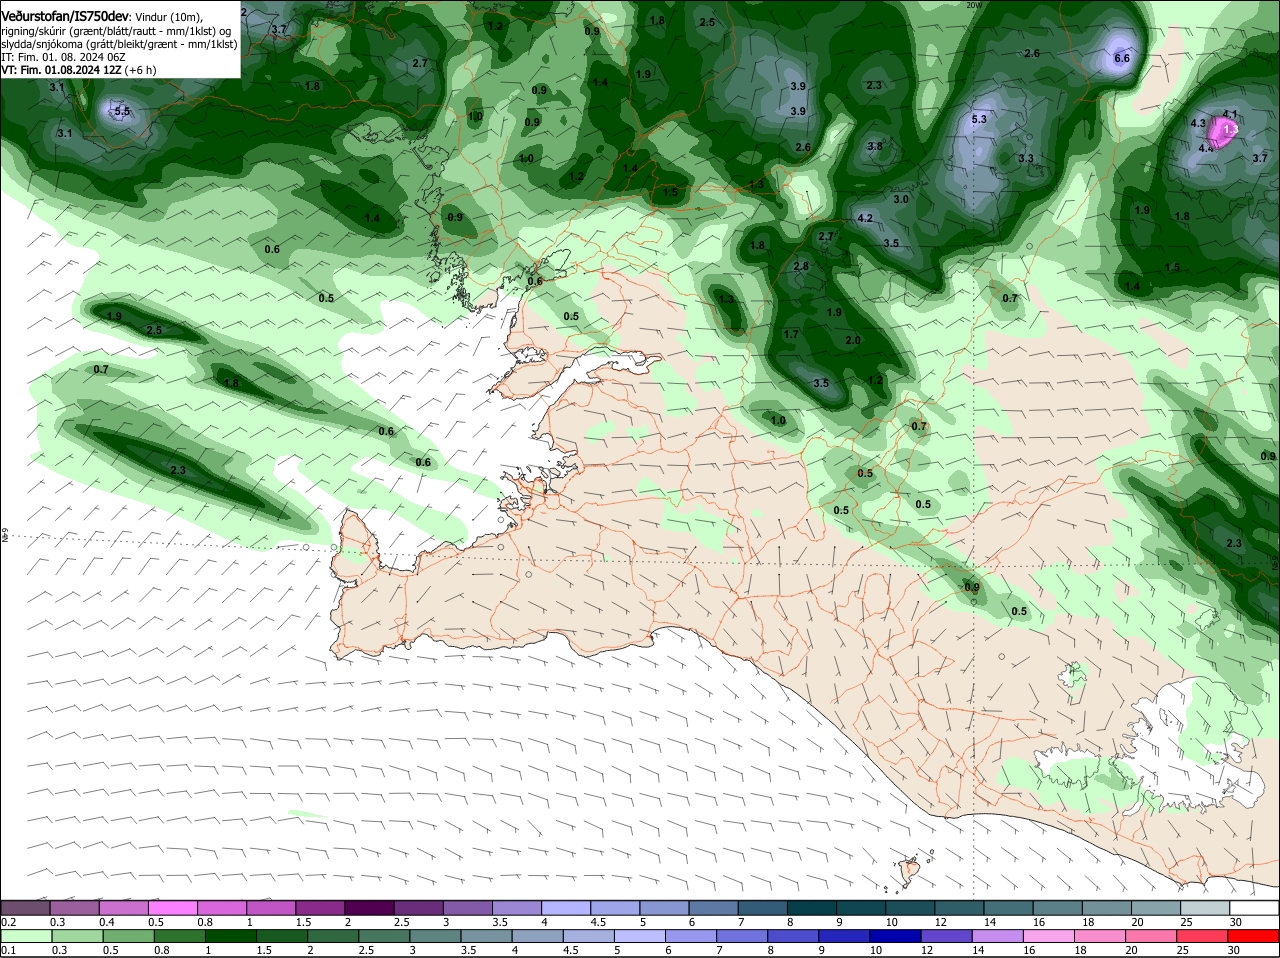Select the white swatch labeled 30 in upper legend
Image resolution: width=1280 pixels, height=958 pixels.
tap(1255, 907)
